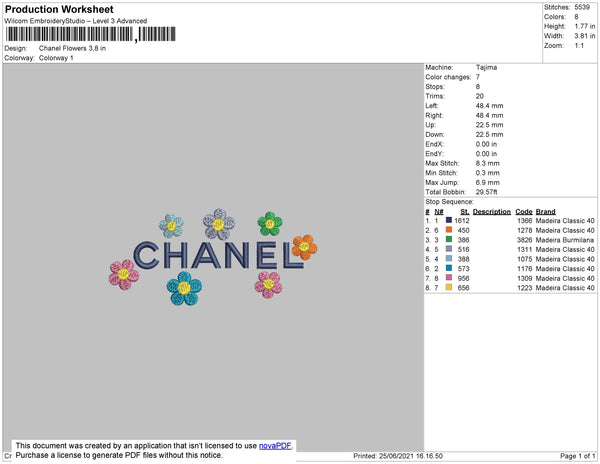Click the green flower in the design
The image size is (600, 464).
click(x=270, y=224)
